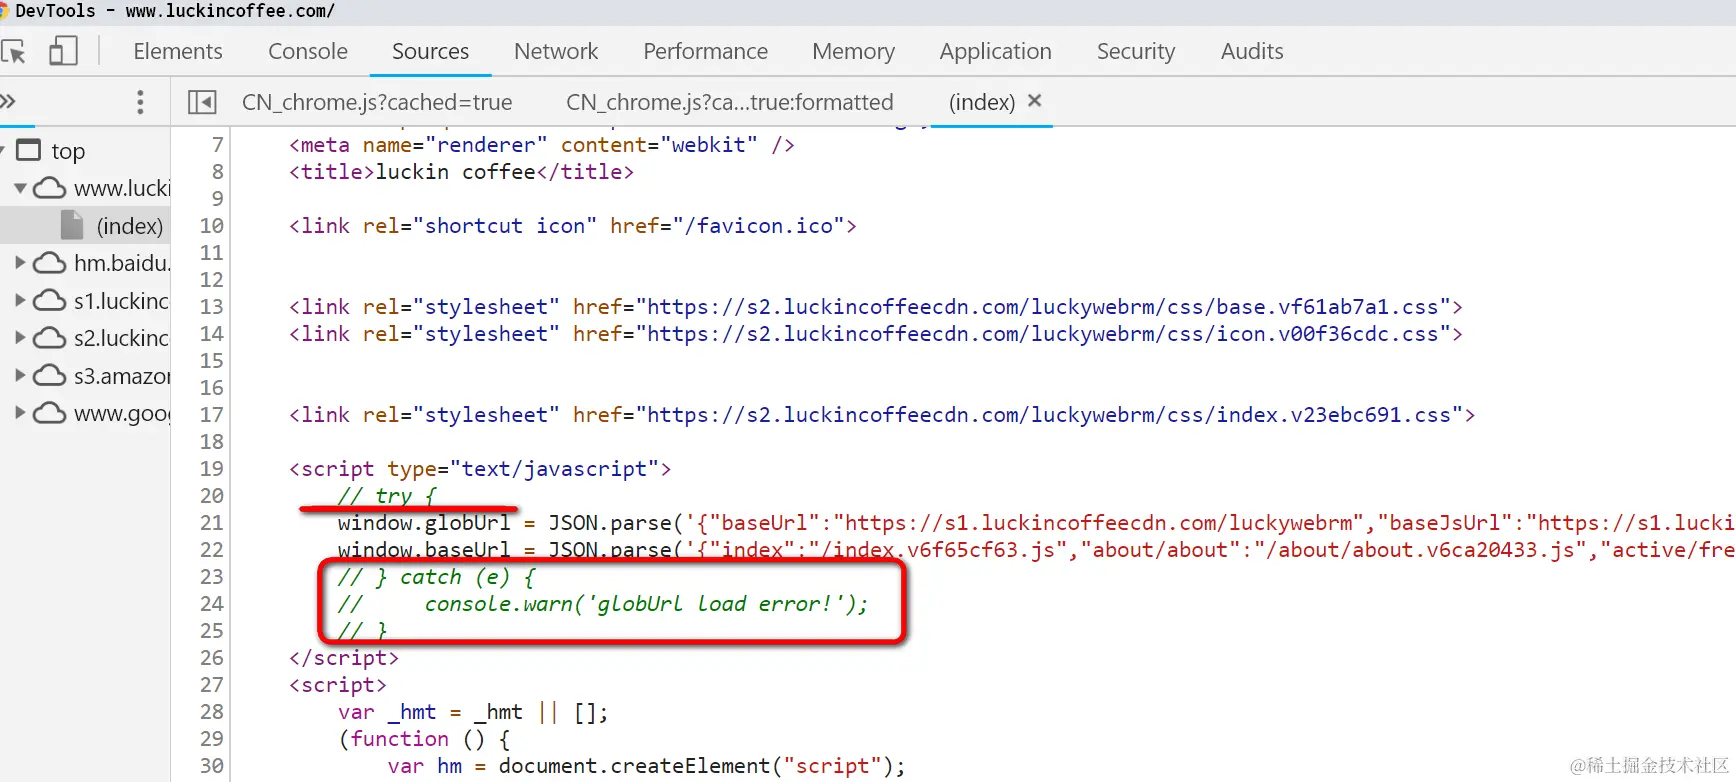Open the Audits panel tab
The height and width of the screenshot is (782, 1736).
click(1252, 51)
